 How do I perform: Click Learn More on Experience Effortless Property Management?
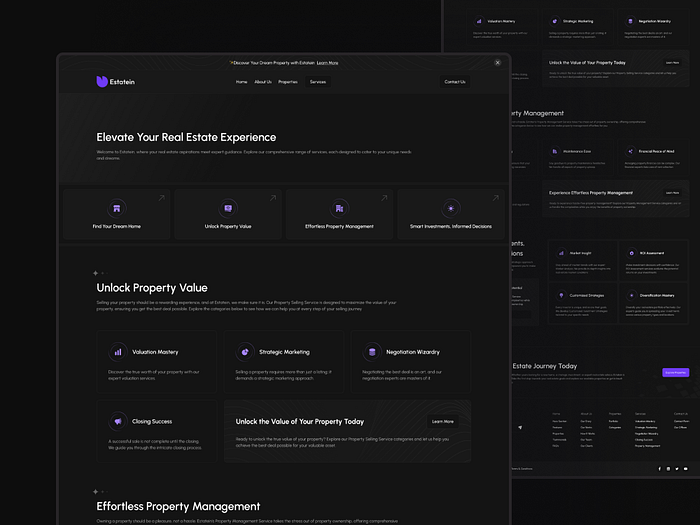coord(672,193)
